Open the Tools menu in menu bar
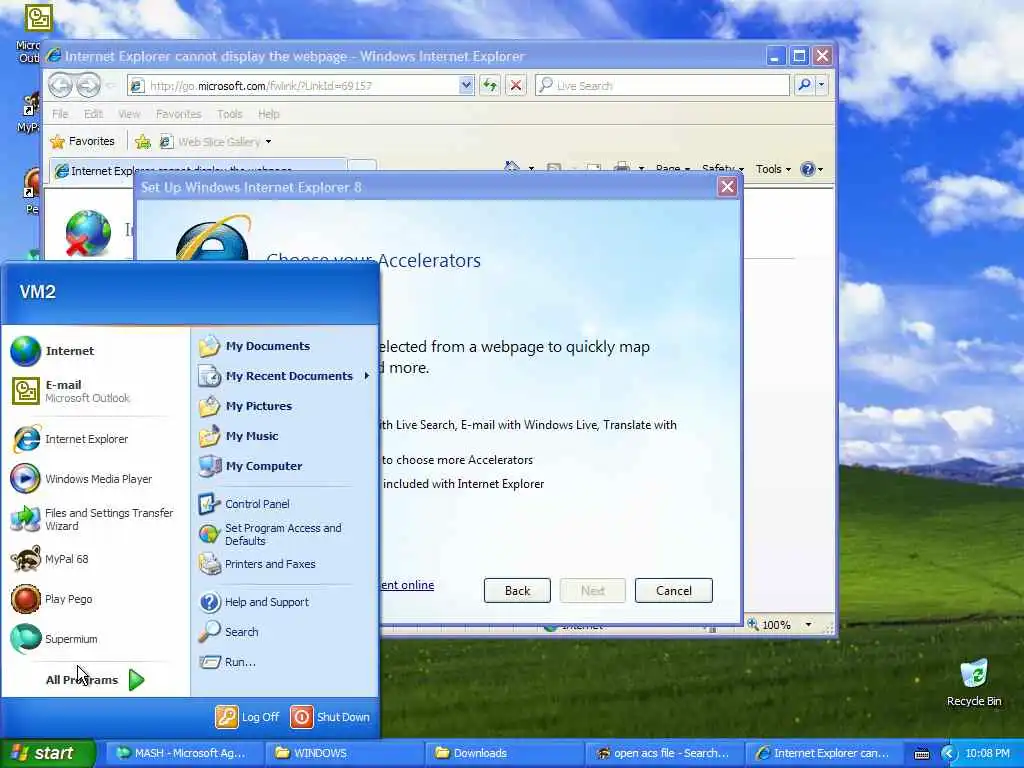The width and height of the screenshot is (1024, 768). 229,114
